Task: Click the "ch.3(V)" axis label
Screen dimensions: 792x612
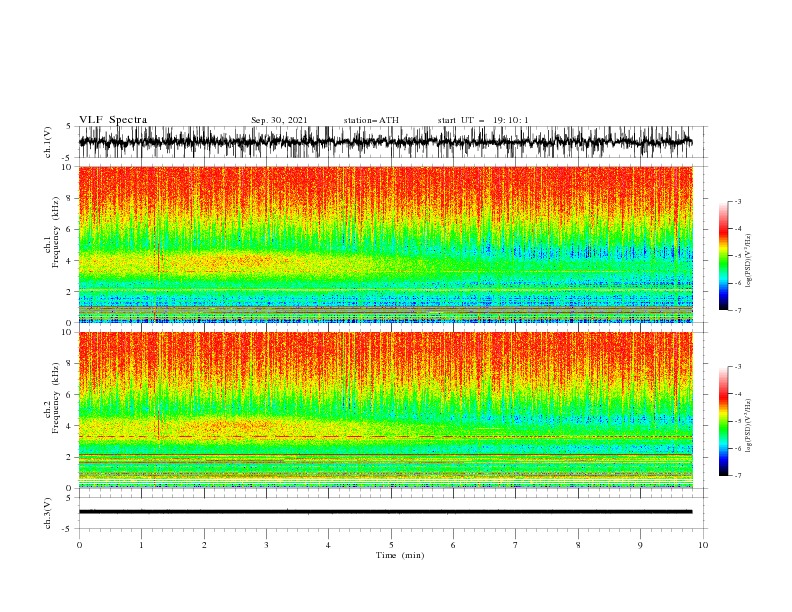Action: click(48, 513)
